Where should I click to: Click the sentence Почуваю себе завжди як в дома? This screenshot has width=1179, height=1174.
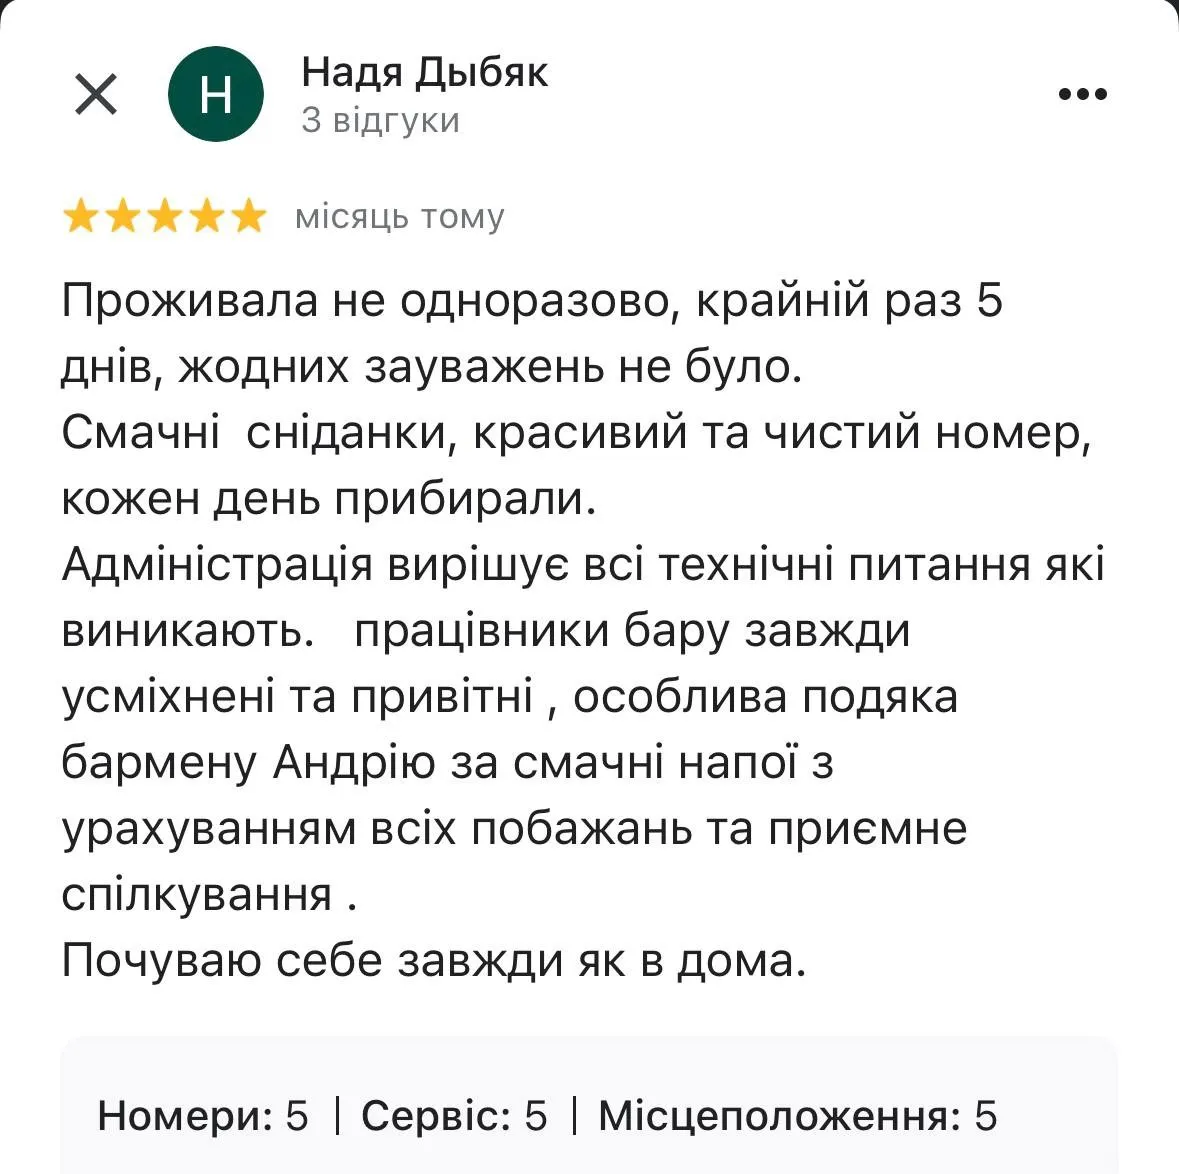click(x=433, y=961)
